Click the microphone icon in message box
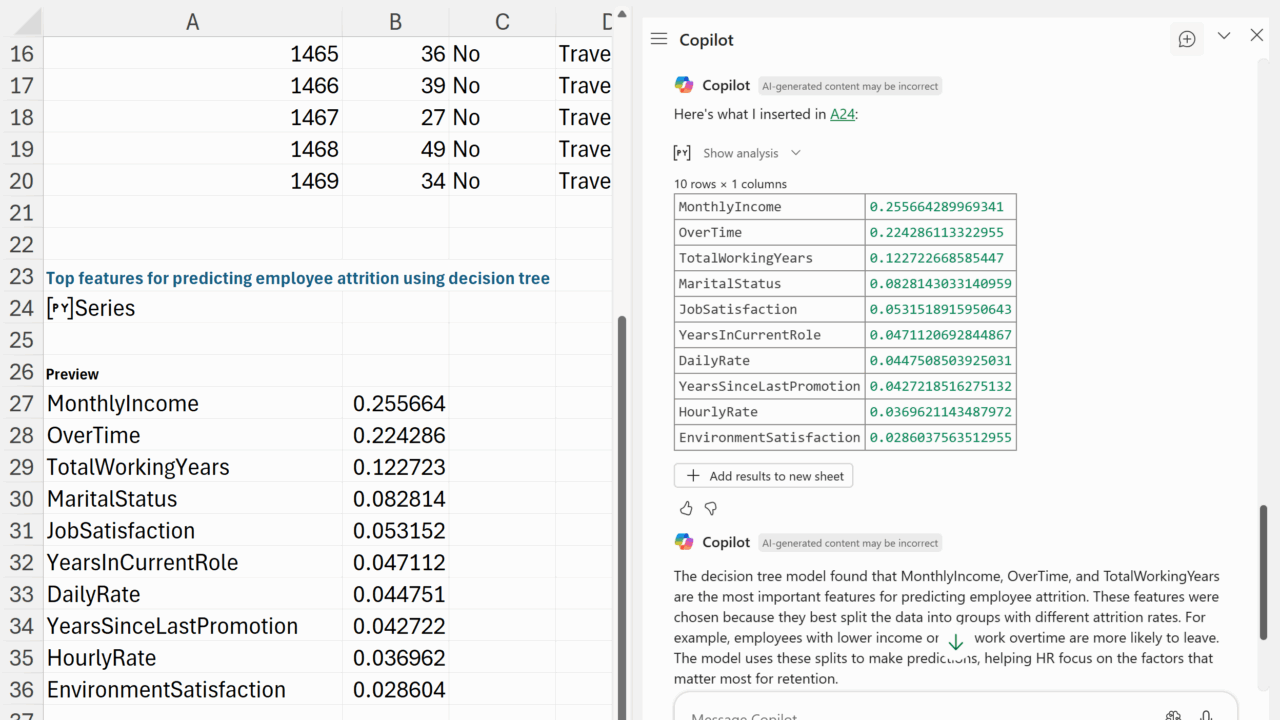The width and height of the screenshot is (1280, 720). pos(1206,714)
